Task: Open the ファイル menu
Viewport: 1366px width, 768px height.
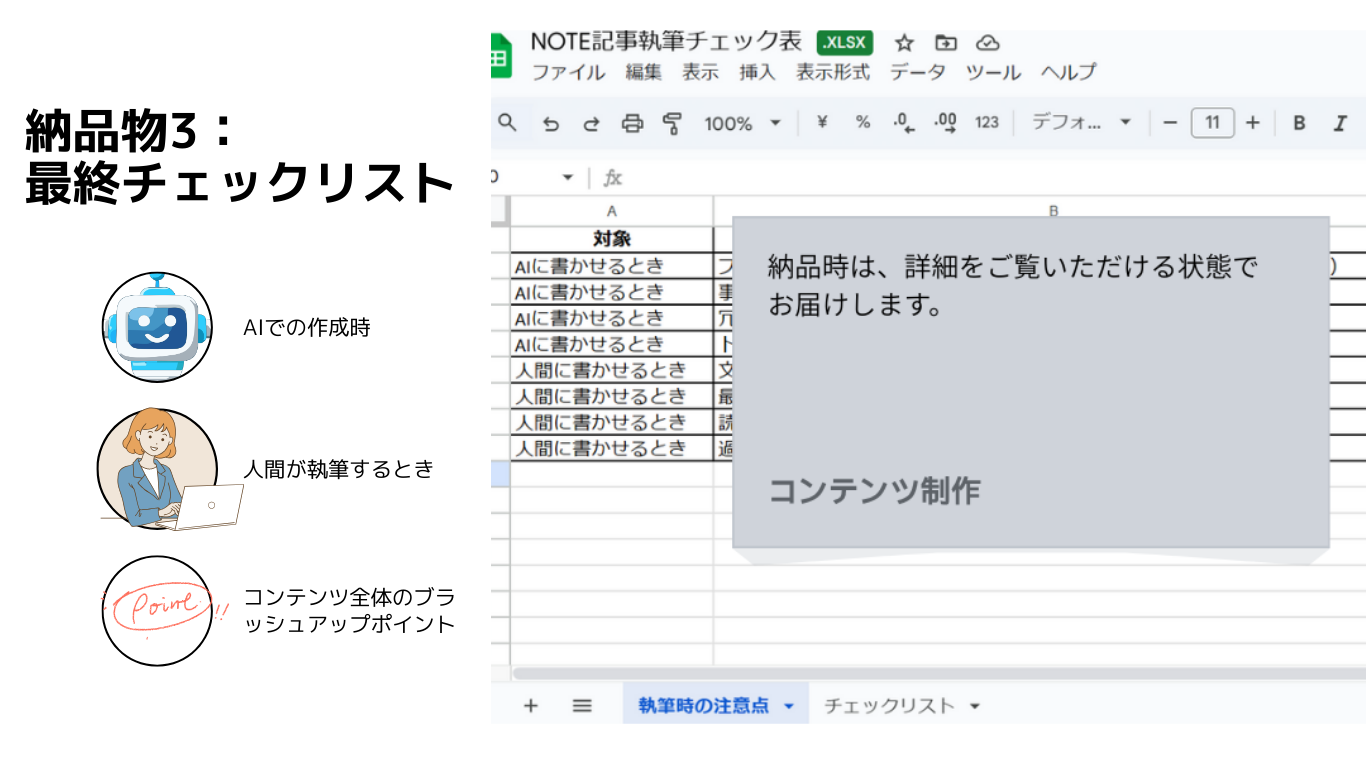Action: click(x=567, y=72)
